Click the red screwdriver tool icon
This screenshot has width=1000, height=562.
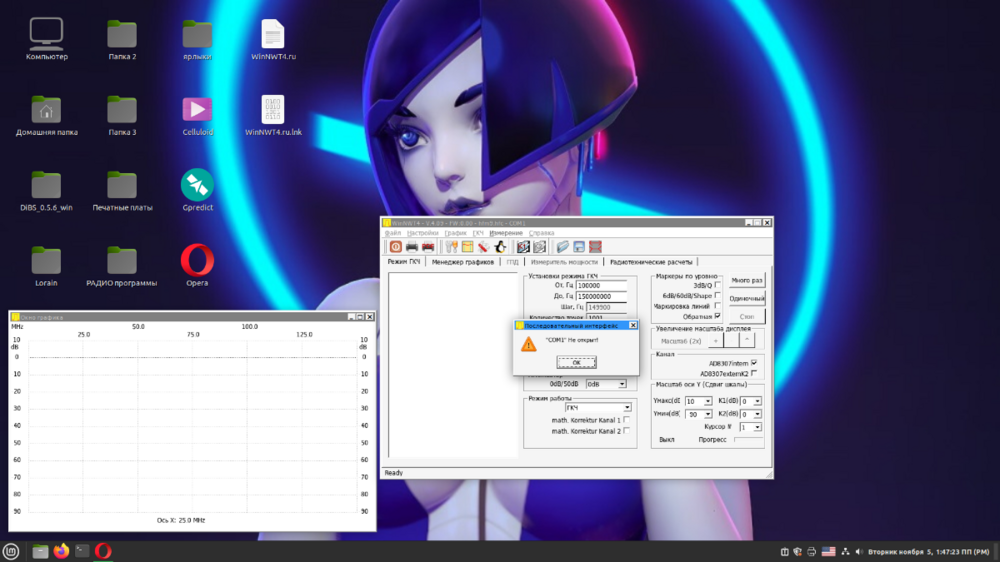click(483, 247)
